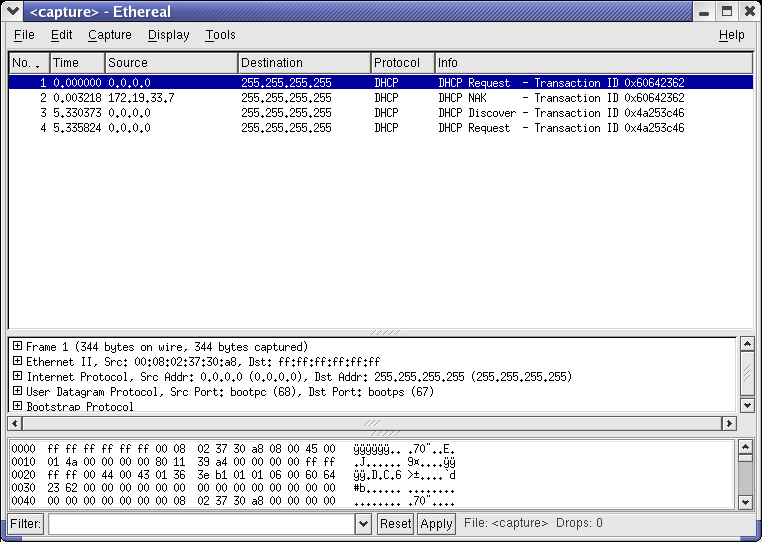Open the Display menu
Viewport: 762px width, 542px height.
168,35
